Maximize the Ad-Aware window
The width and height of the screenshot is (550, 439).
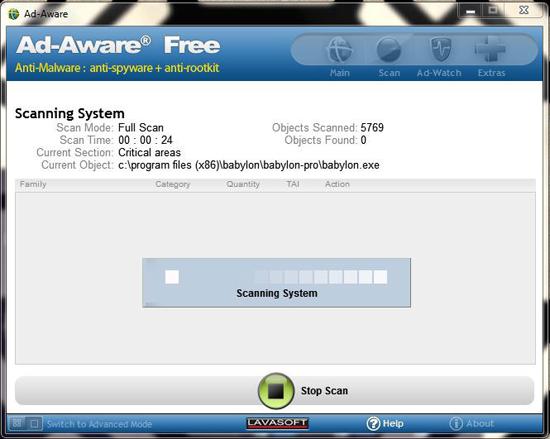pos(492,11)
